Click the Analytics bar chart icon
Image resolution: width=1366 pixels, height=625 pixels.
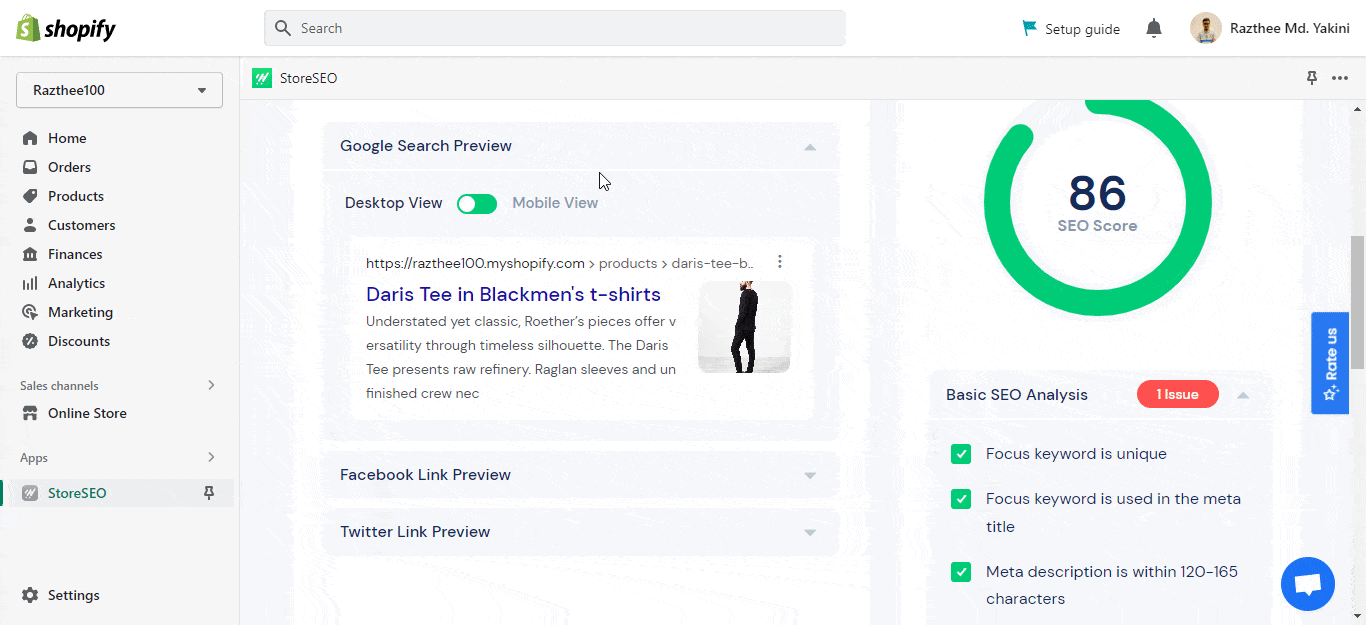click(x=30, y=283)
